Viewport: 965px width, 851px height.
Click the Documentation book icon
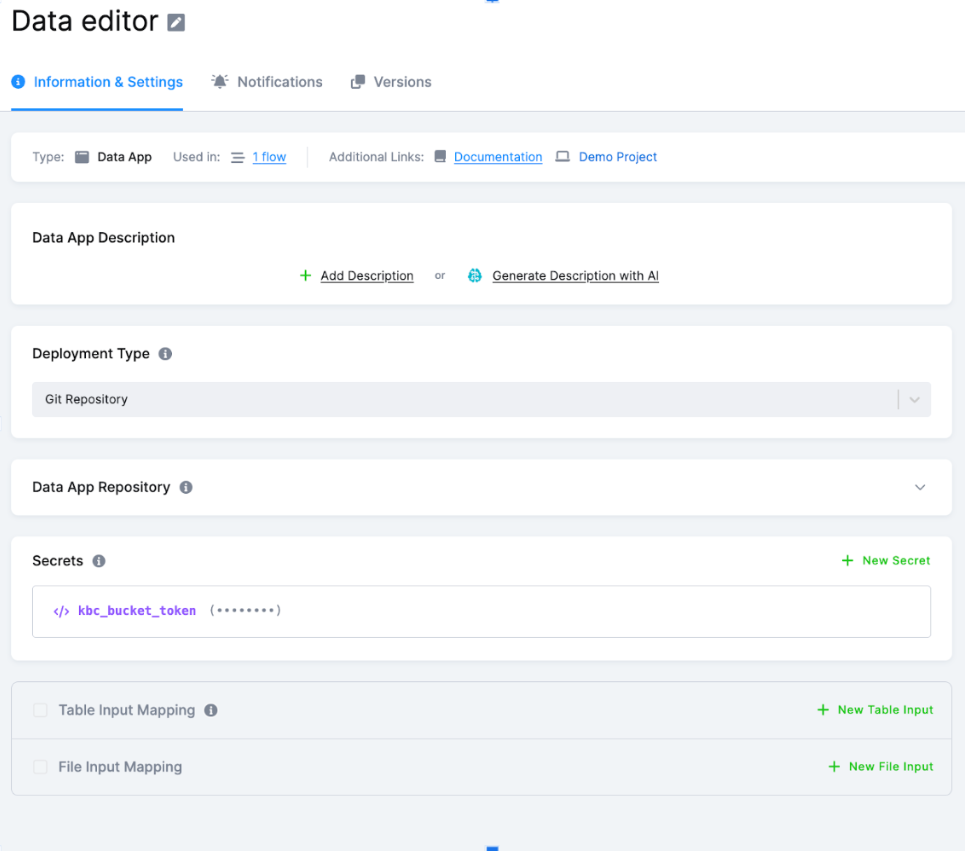441,157
